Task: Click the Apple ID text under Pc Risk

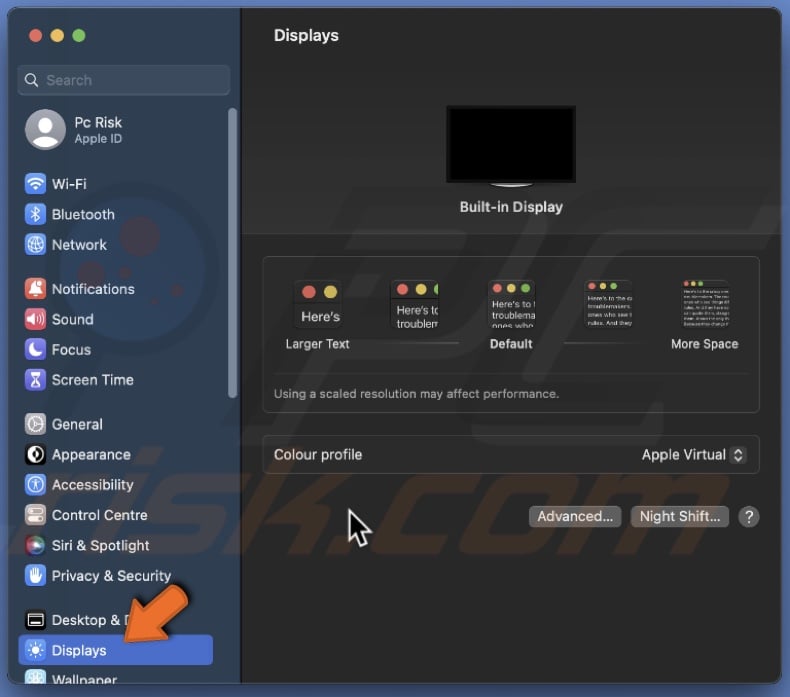Action: (x=98, y=139)
